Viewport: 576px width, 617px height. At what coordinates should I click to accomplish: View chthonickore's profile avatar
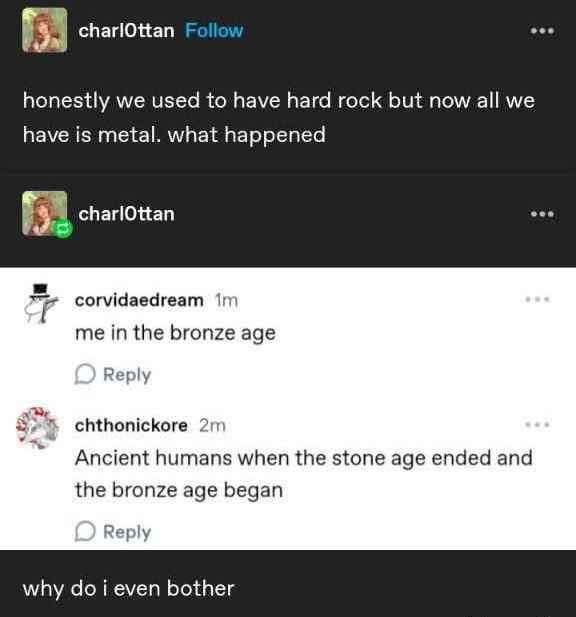pos(37,428)
